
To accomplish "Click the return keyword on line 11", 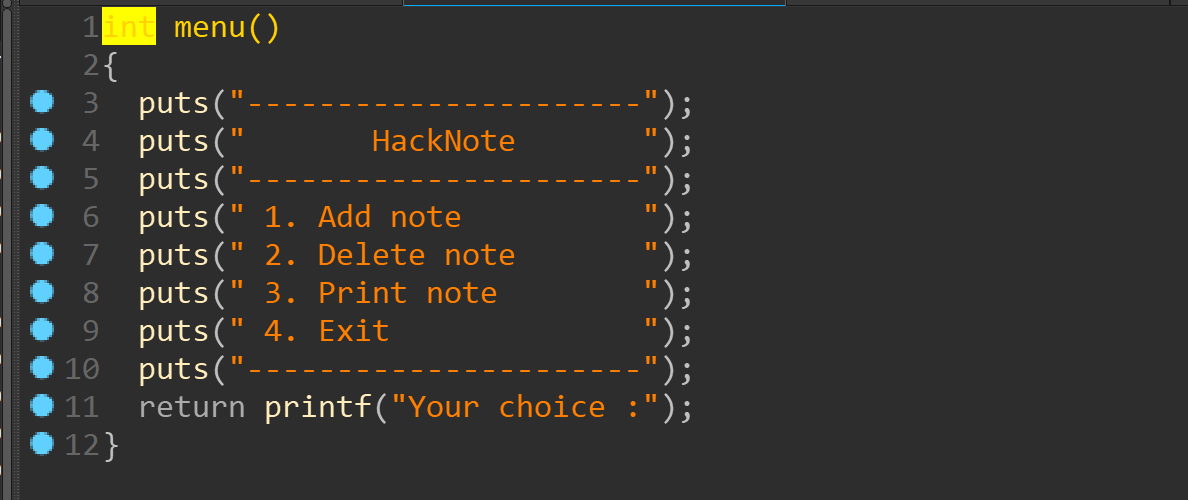I will [x=192, y=408].
